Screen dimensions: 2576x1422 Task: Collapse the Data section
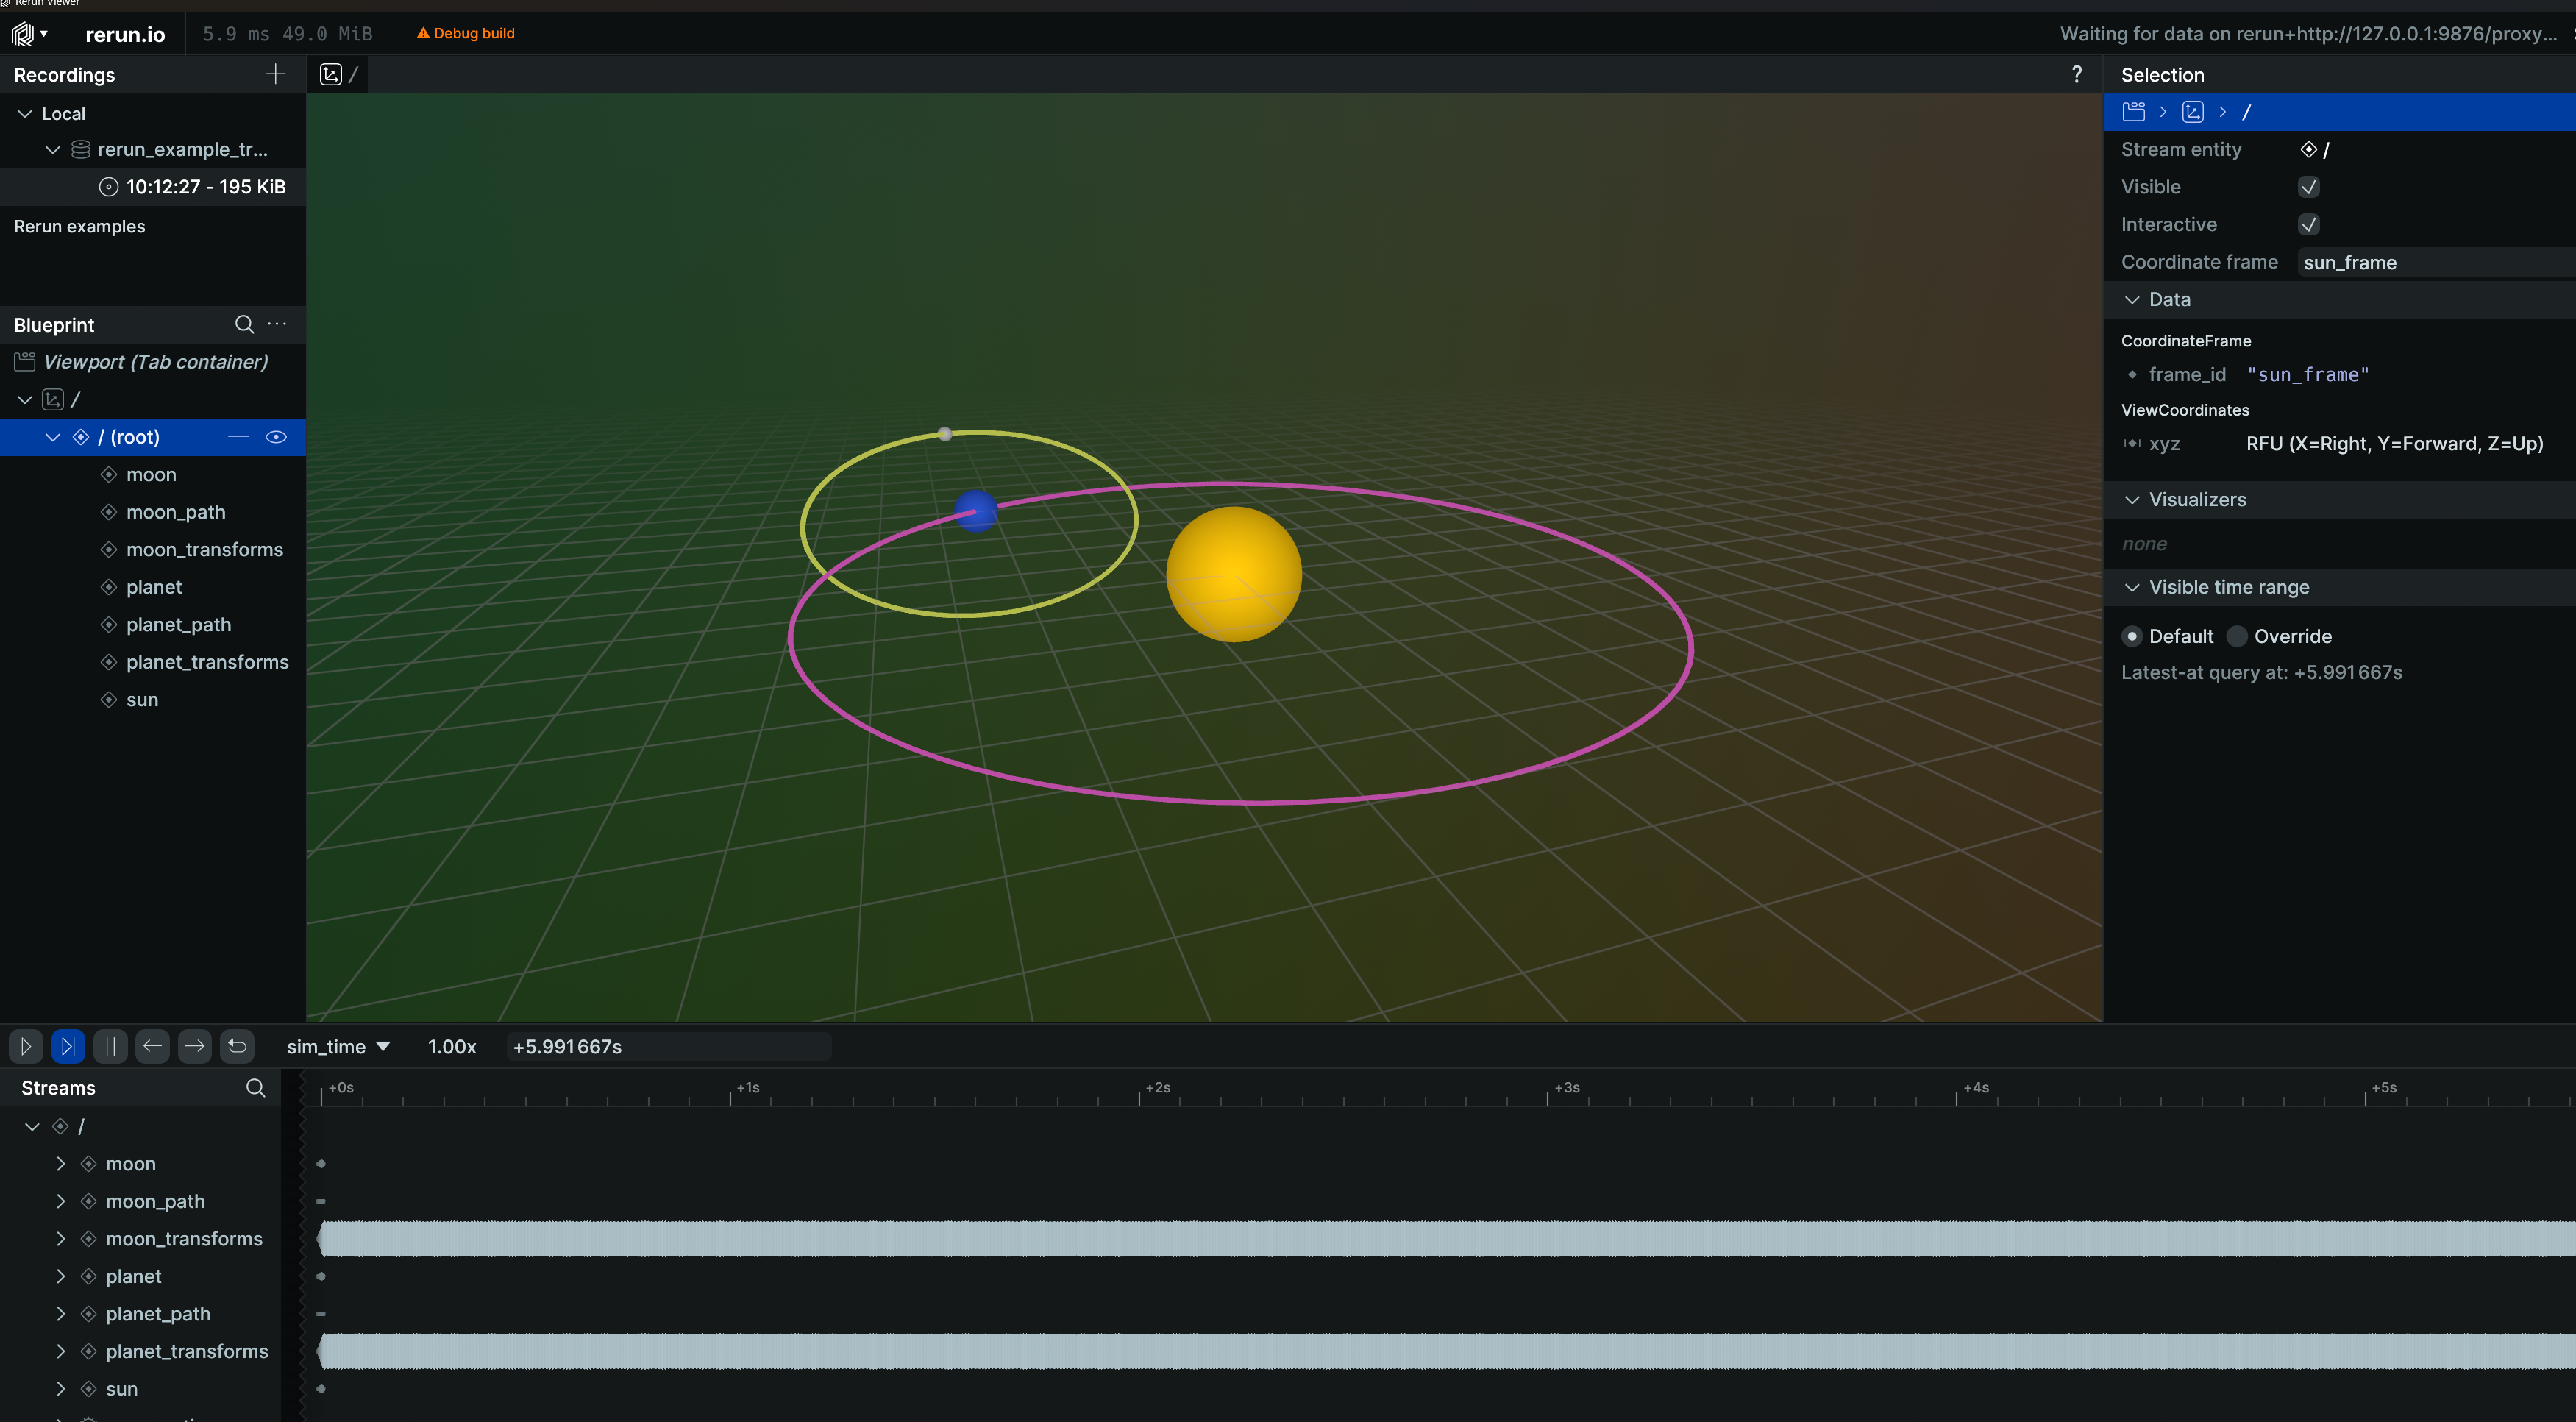coord(2132,299)
